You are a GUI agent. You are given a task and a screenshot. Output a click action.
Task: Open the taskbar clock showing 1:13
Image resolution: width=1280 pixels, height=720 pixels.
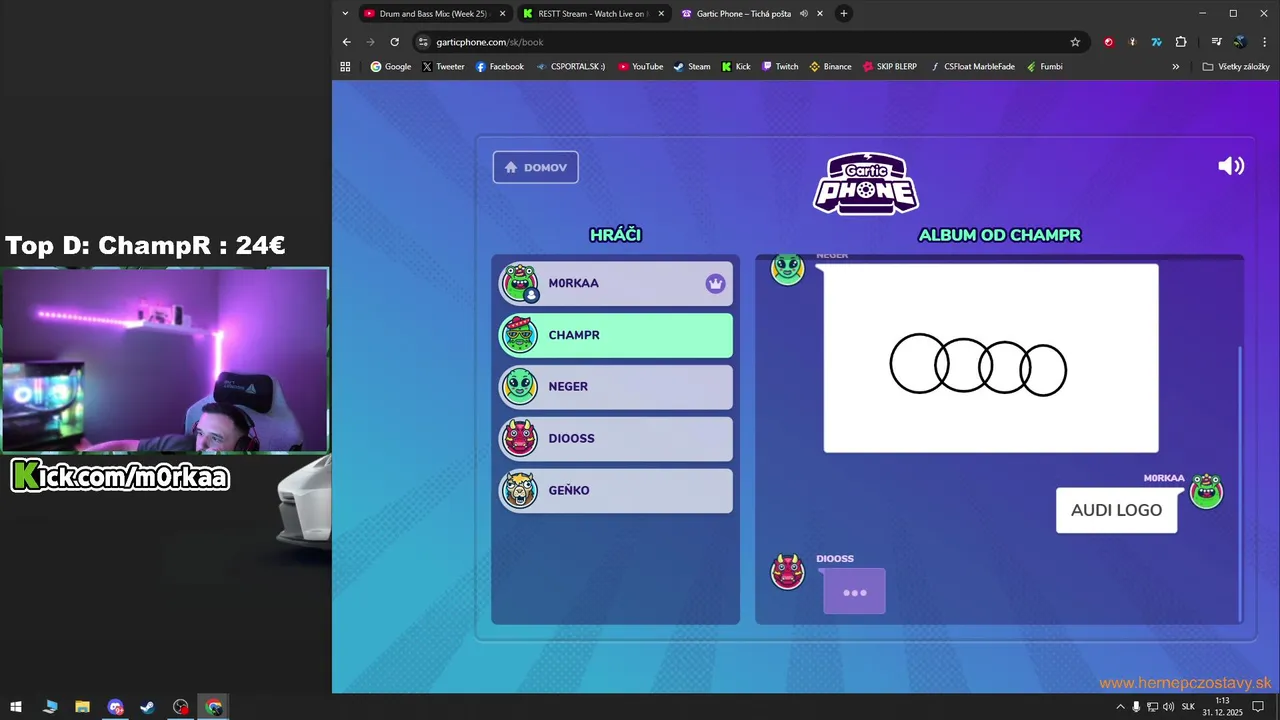point(1222,707)
